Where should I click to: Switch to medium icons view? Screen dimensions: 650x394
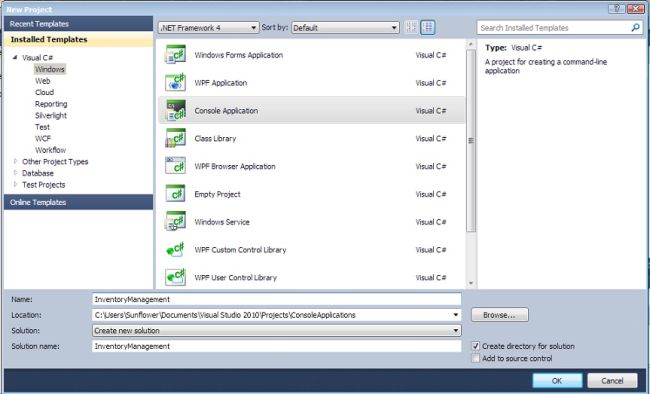point(428,28)
